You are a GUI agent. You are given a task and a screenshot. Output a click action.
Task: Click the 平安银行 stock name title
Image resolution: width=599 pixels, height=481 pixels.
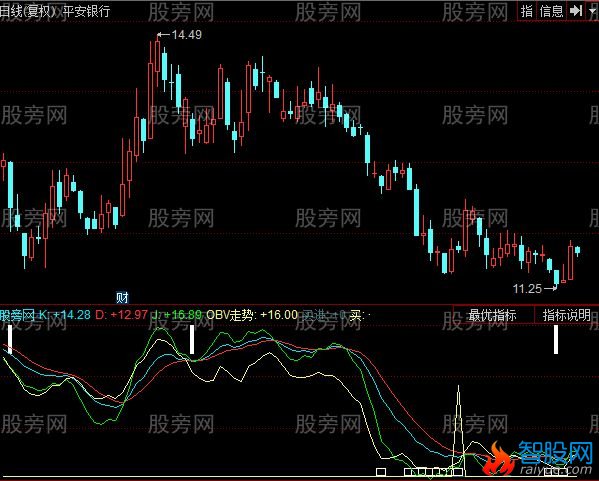pos(86,11)
